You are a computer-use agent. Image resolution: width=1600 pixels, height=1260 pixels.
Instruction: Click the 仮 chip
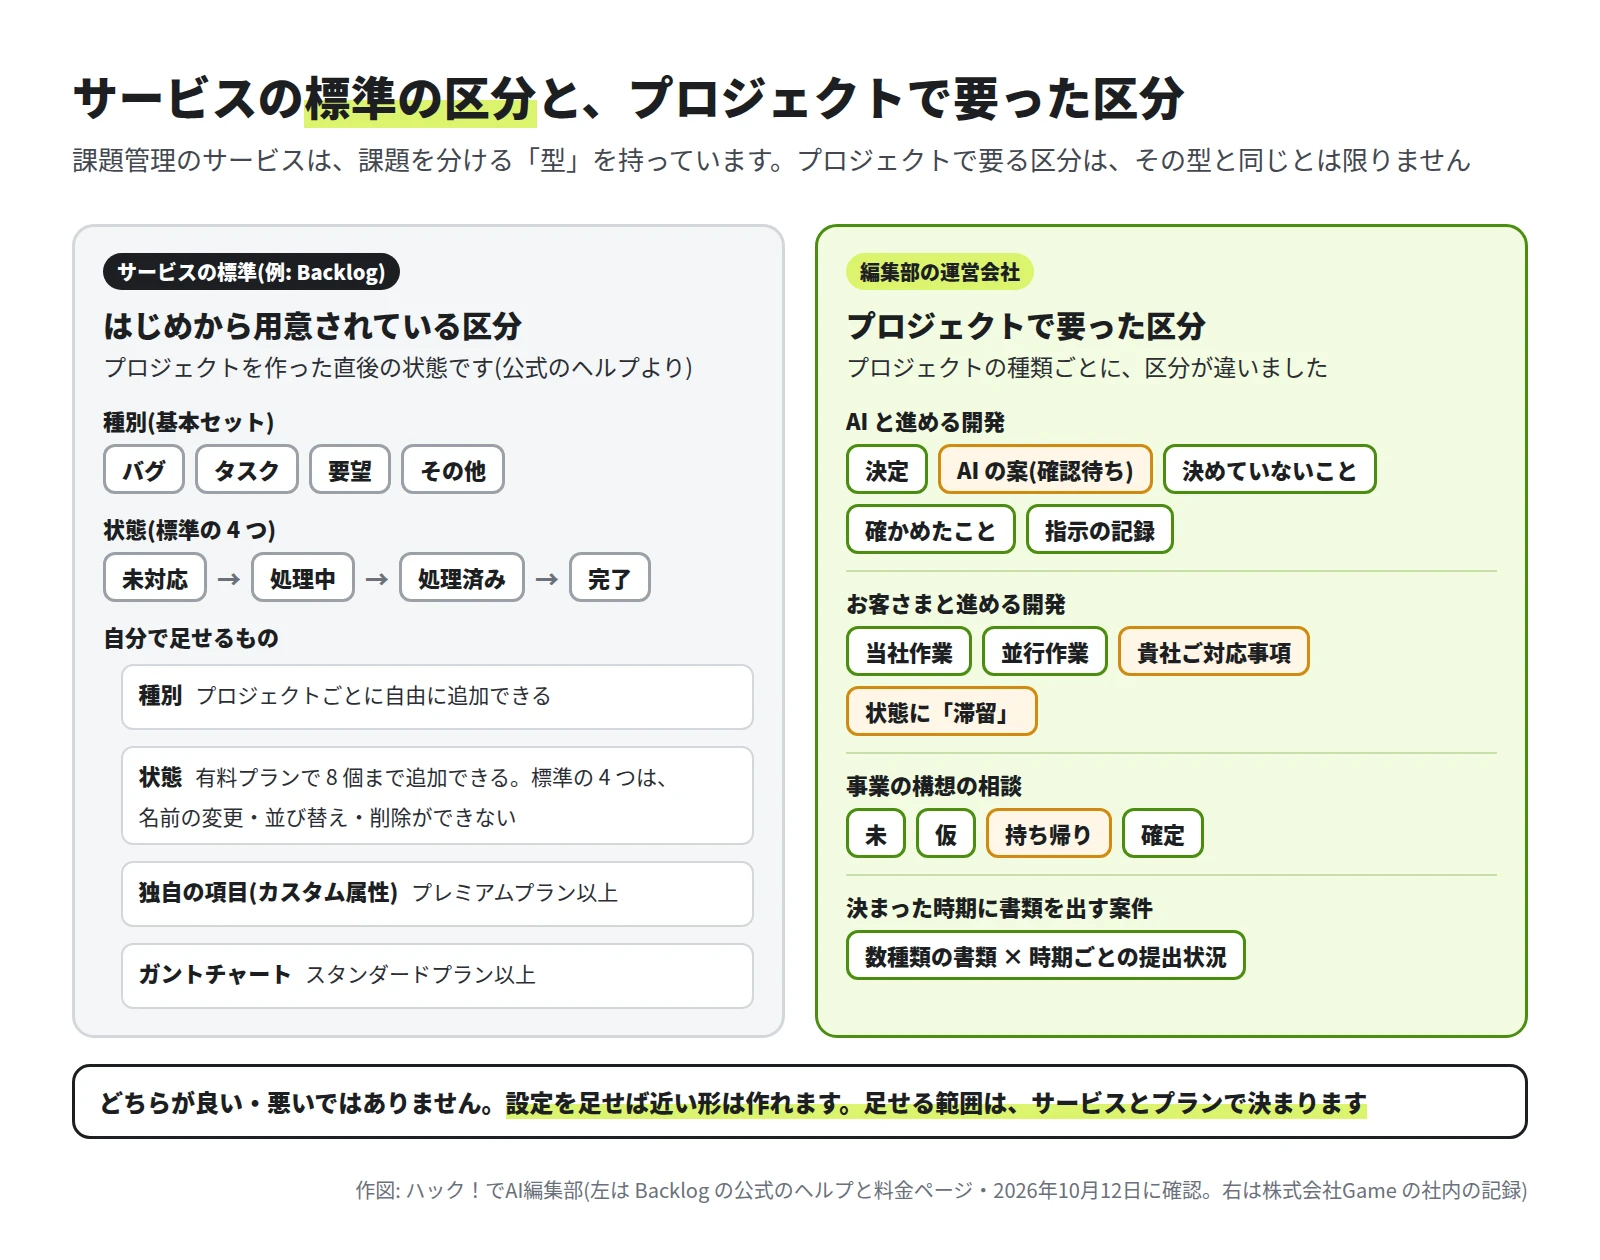[946, 834]
